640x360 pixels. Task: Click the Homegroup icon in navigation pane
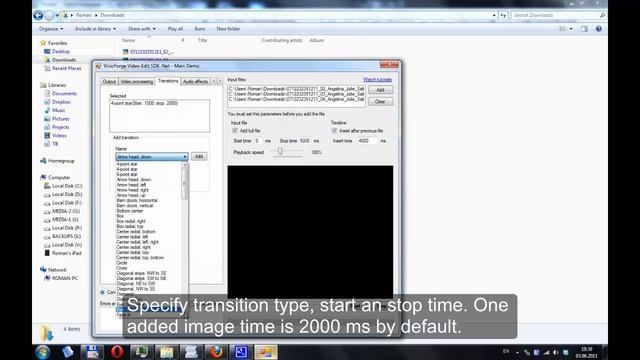[x=43, y=161]
